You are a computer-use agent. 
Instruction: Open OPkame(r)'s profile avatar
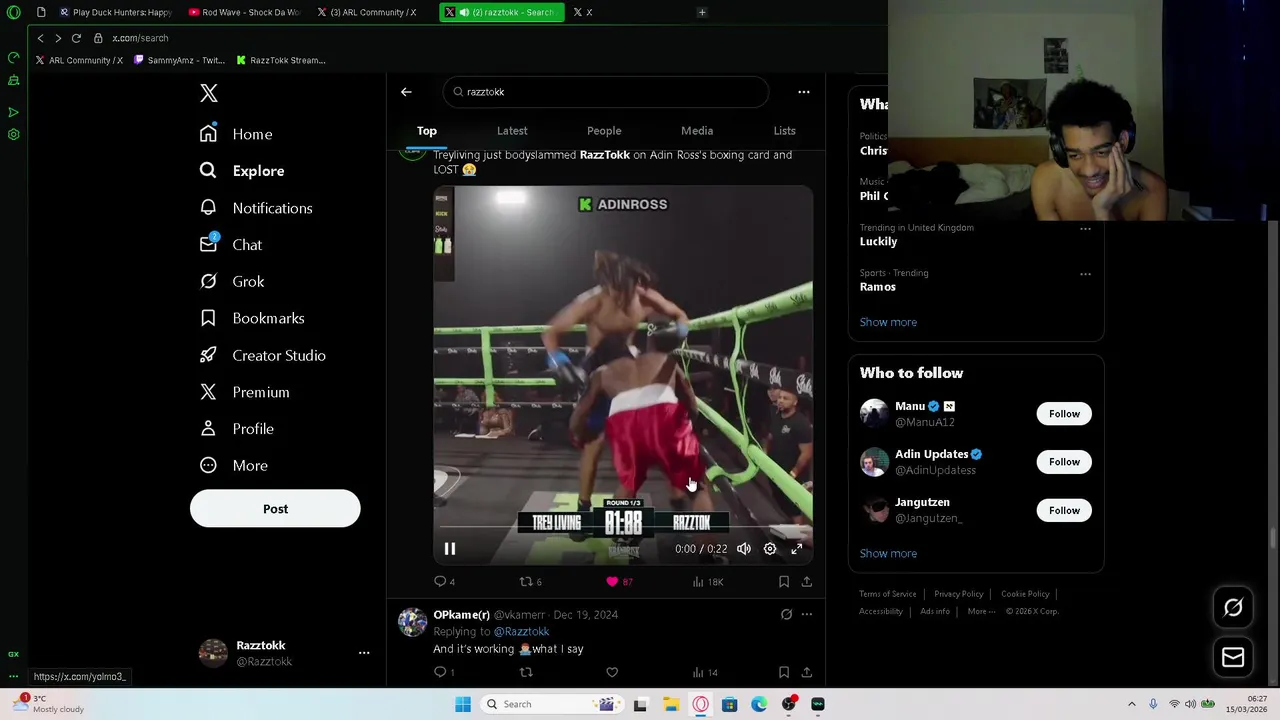412,622
